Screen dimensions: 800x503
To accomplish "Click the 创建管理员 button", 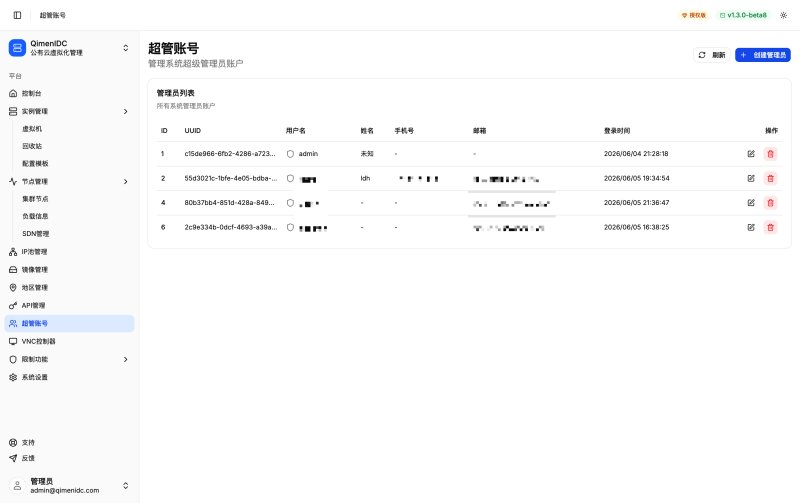I will [x=763, y=55].
